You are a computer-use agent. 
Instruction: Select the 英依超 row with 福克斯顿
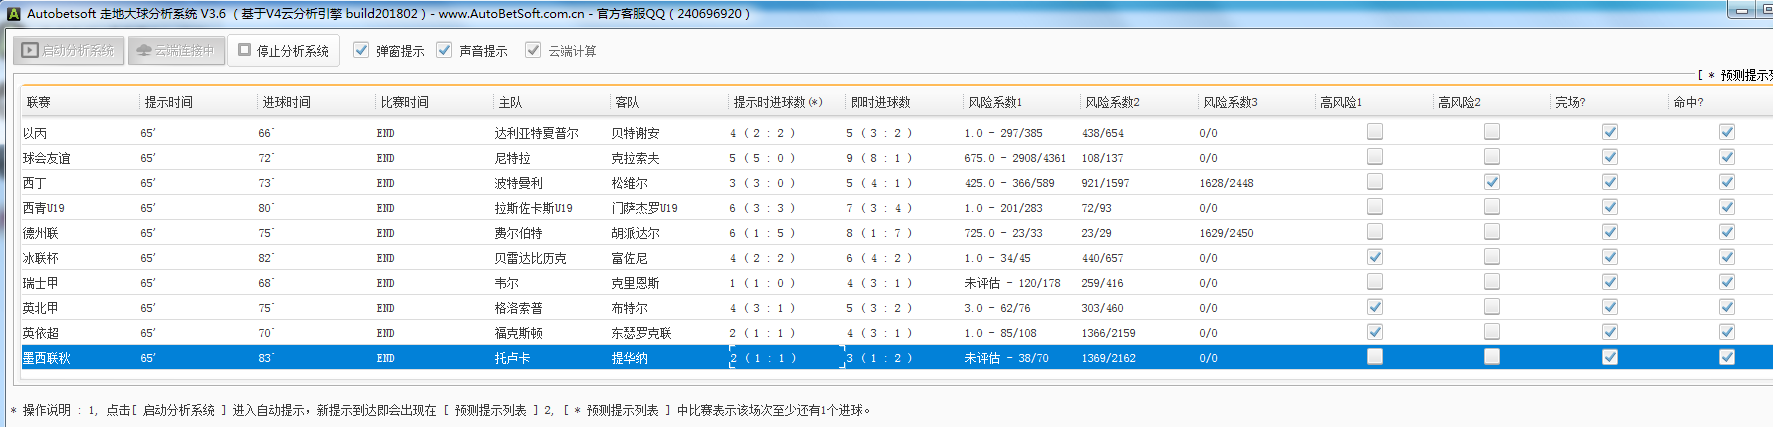click(x=518, y=333)
